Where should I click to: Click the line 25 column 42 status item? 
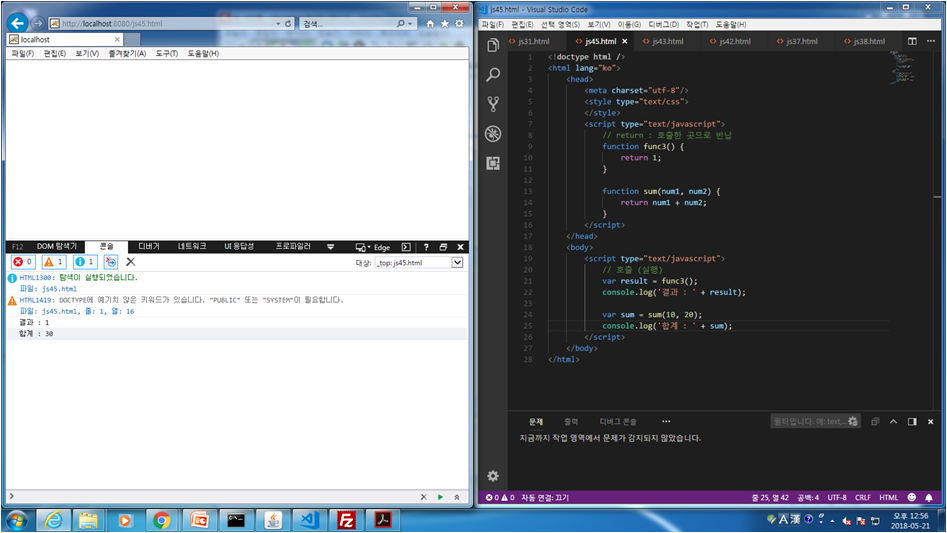tap(770, 497)
